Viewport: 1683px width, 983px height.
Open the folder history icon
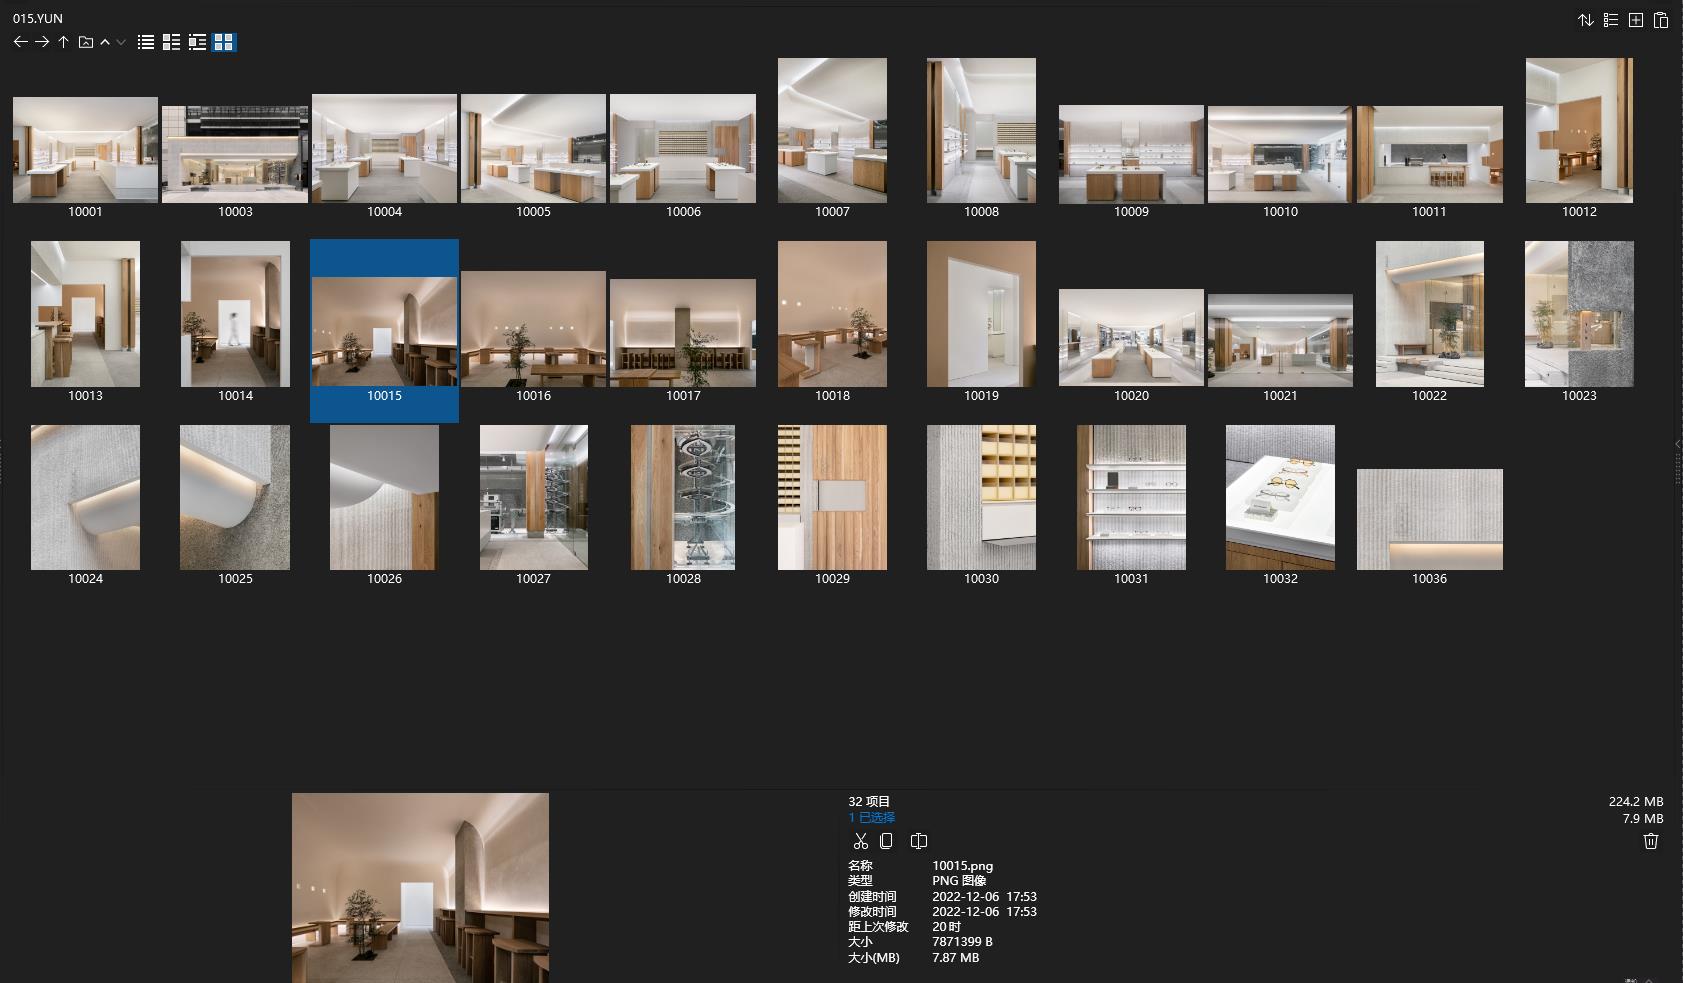(86, 42)
